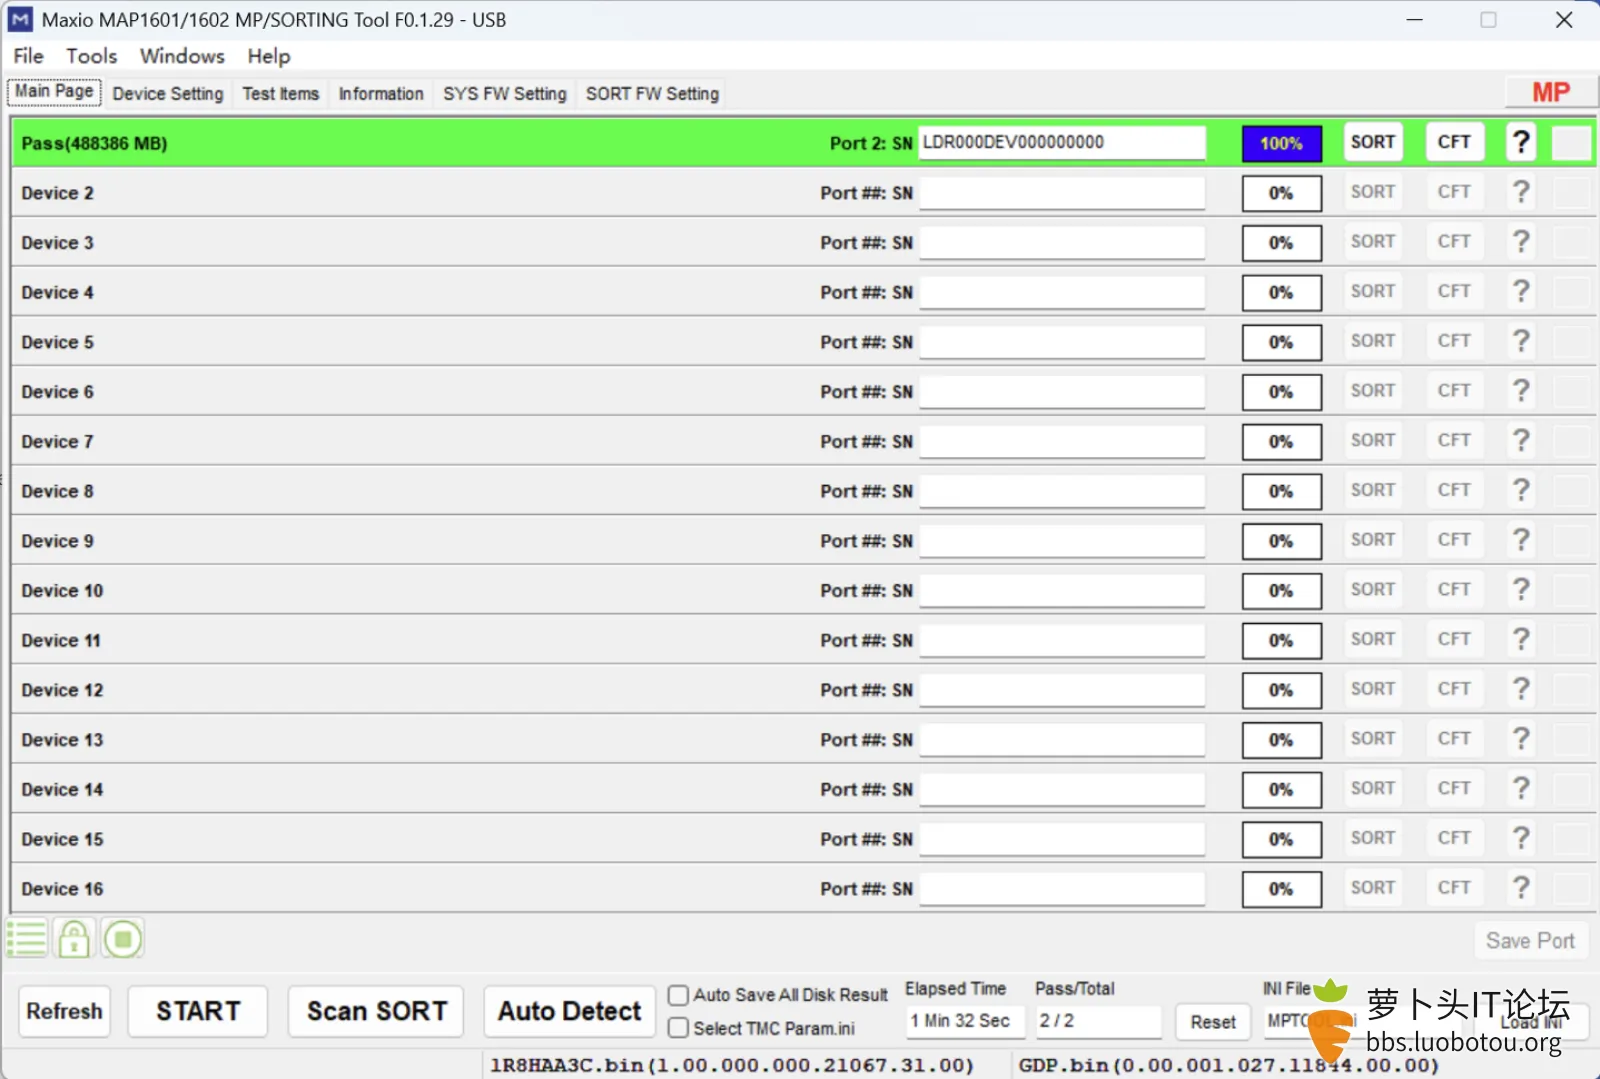
Task: Click the START button
Action: 198,1011
